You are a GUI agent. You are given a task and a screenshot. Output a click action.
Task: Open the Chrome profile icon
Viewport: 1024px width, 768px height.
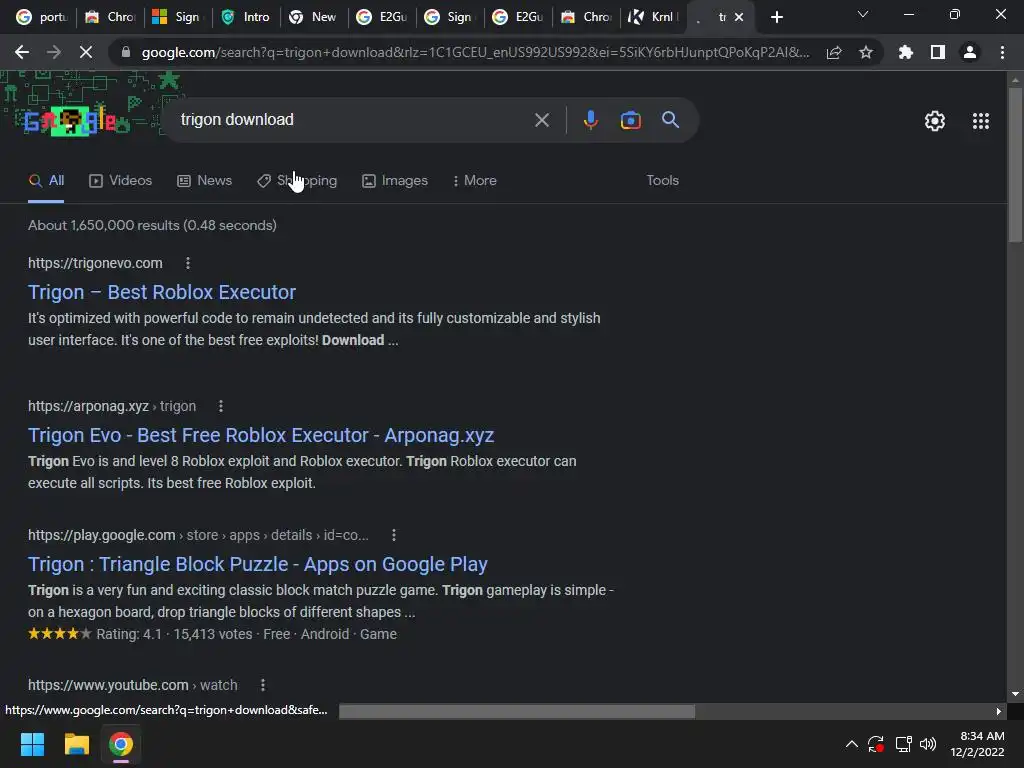(x=970, y=52)
